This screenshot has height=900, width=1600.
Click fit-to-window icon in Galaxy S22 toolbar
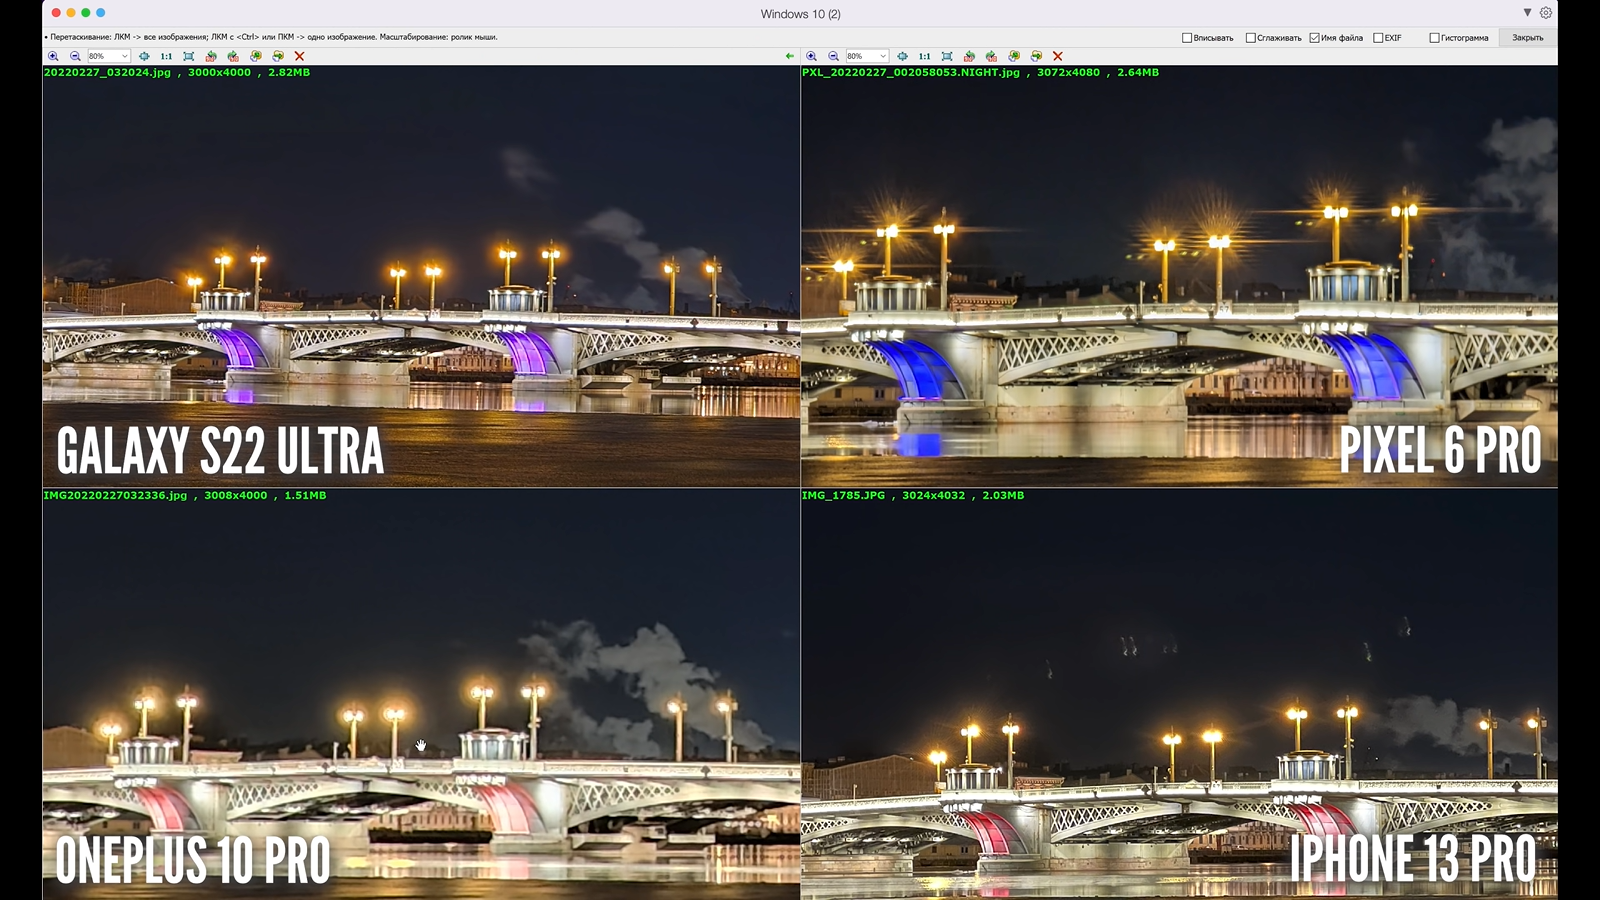coord(188,56)
